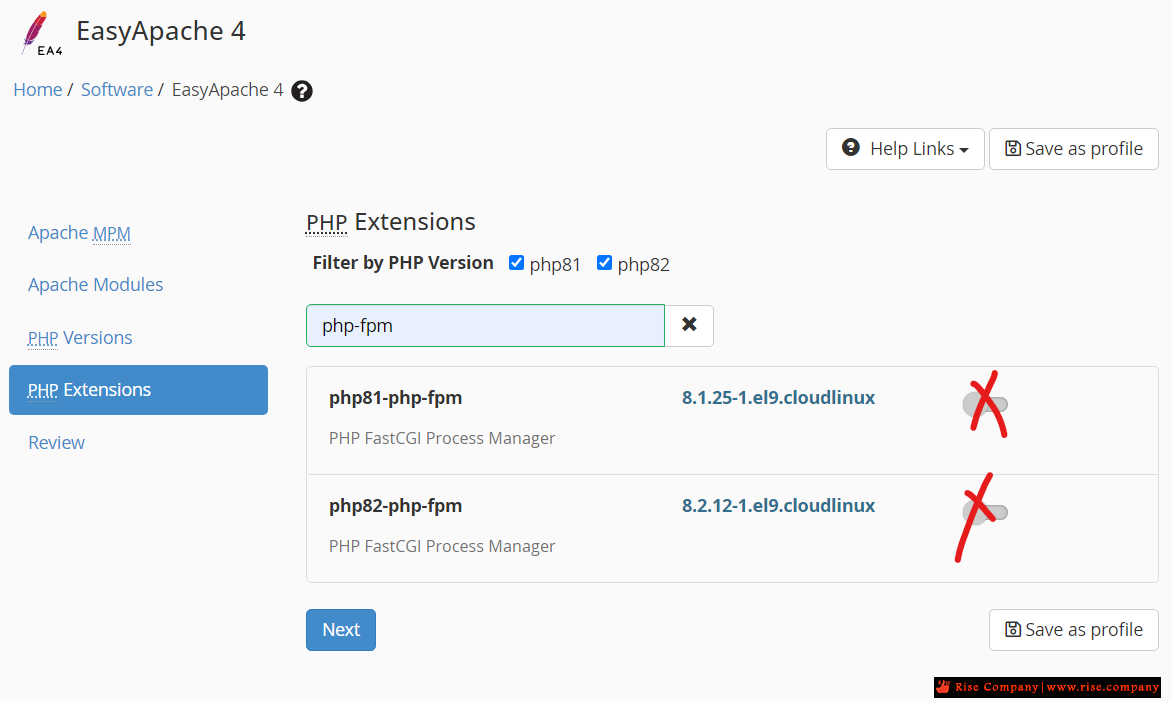Click the Next button
The width and height of the screenshot is (1172, 701).
[x=341, y=630]
